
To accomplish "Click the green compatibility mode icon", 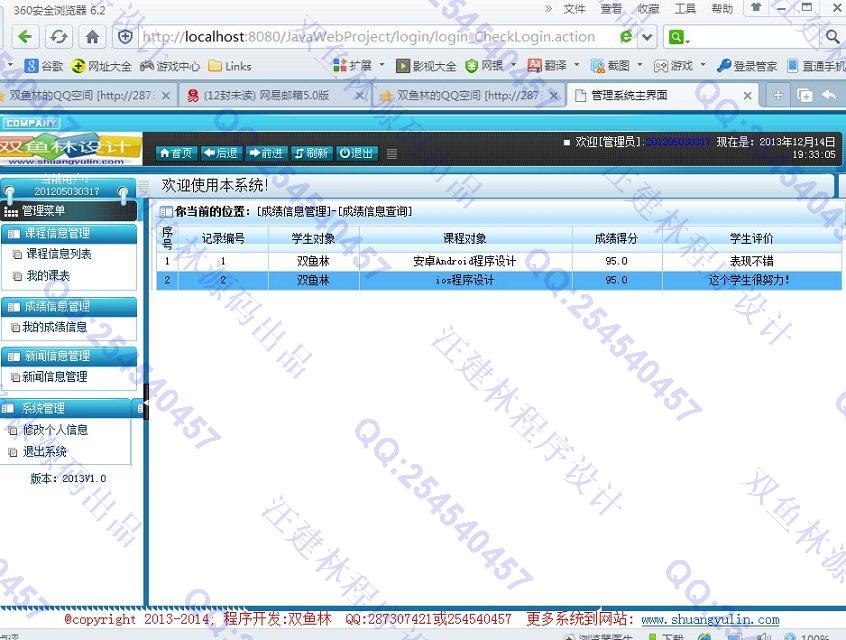I will point(626,37).
